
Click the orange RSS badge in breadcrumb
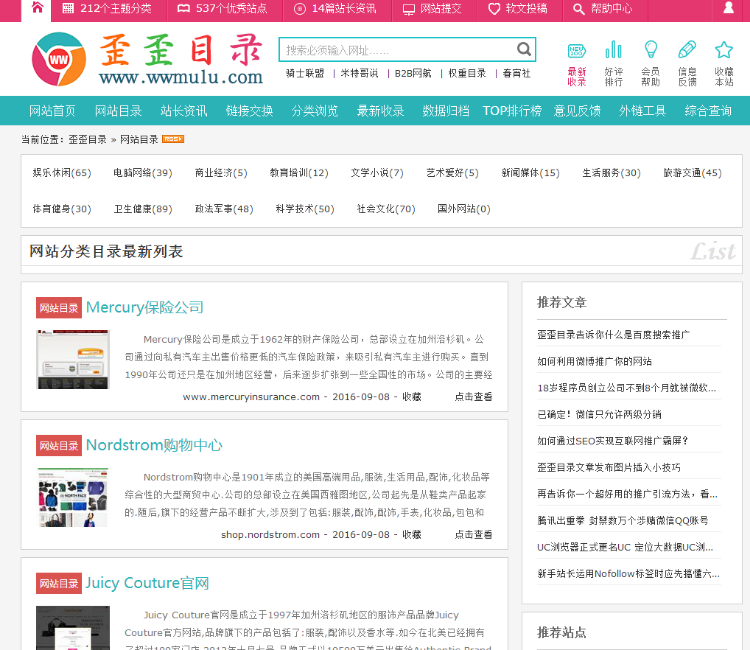173,139
